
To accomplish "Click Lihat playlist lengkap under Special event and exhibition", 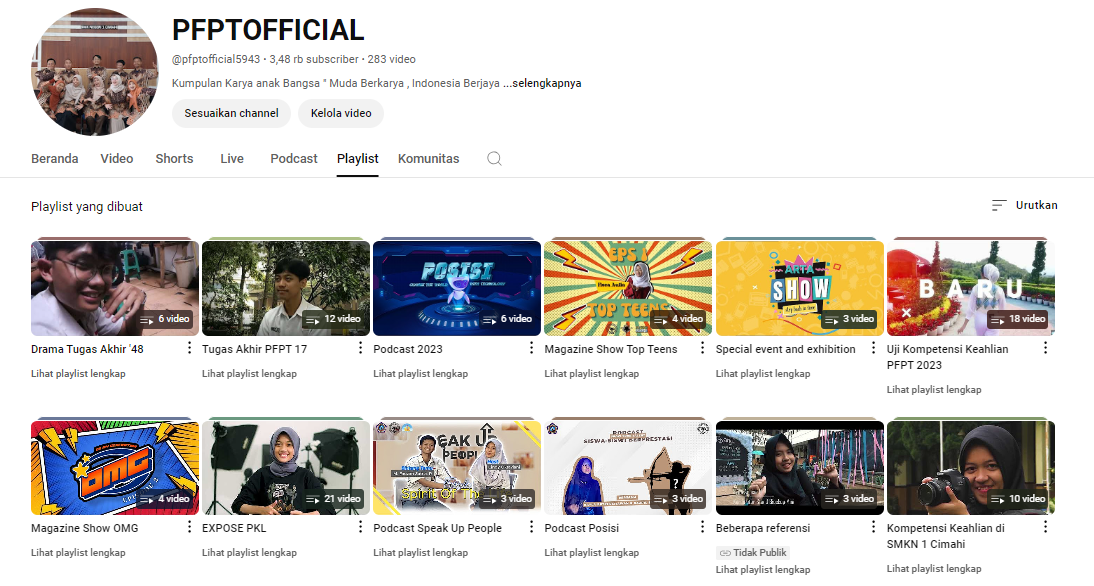I will [763, 373].
